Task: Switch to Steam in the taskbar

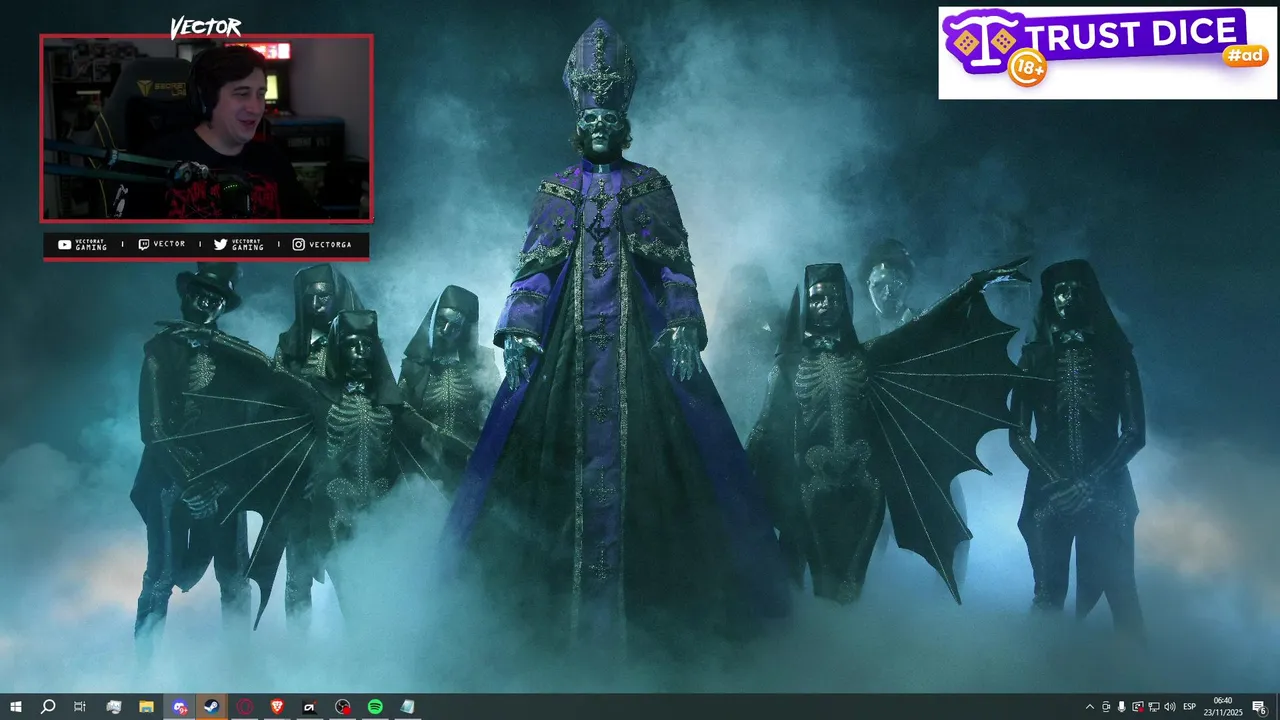Action: click(x=212, y=707)
